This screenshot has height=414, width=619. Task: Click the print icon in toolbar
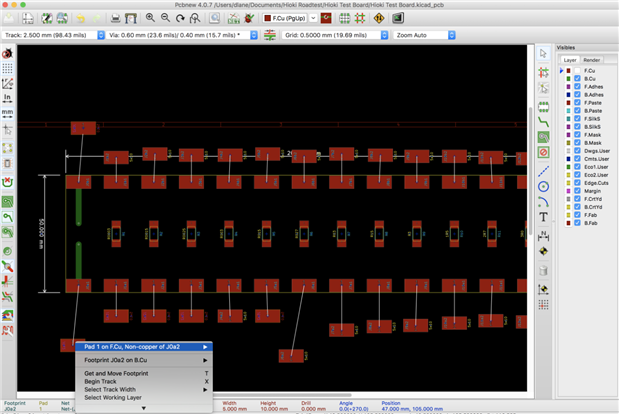tap(116, 18)
